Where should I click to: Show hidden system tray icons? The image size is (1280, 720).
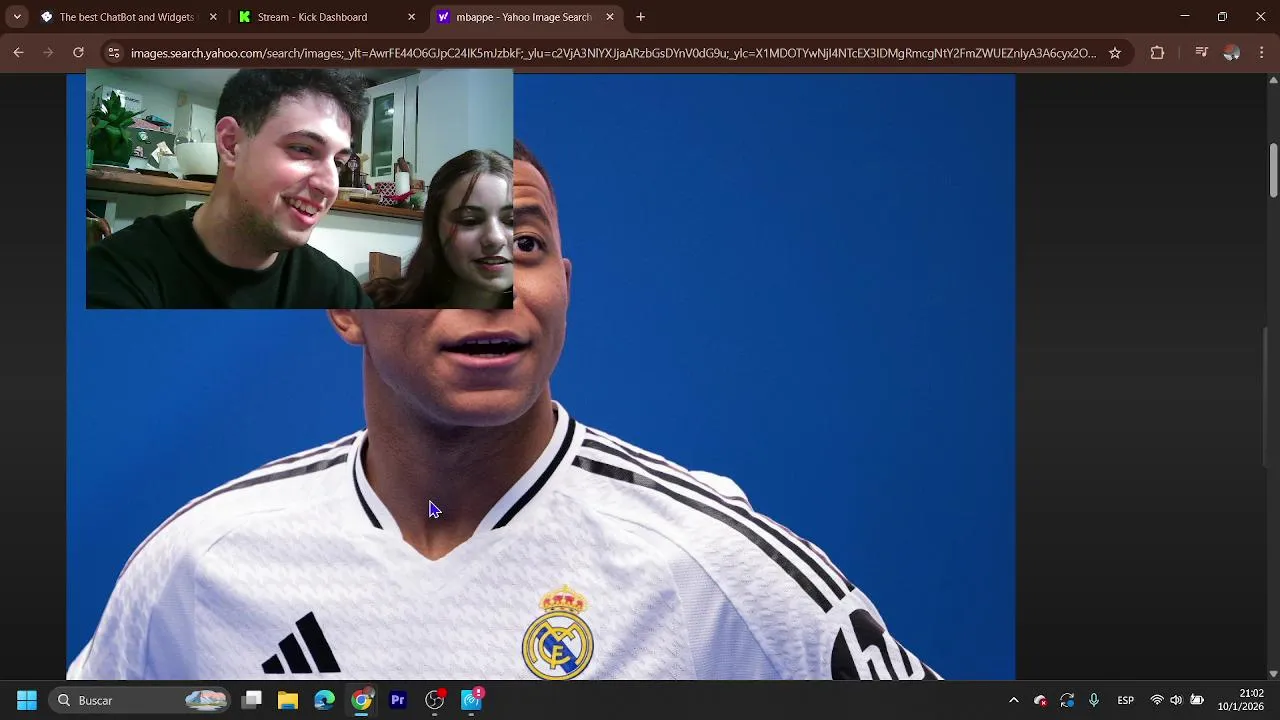click(x=1013, y=700)
